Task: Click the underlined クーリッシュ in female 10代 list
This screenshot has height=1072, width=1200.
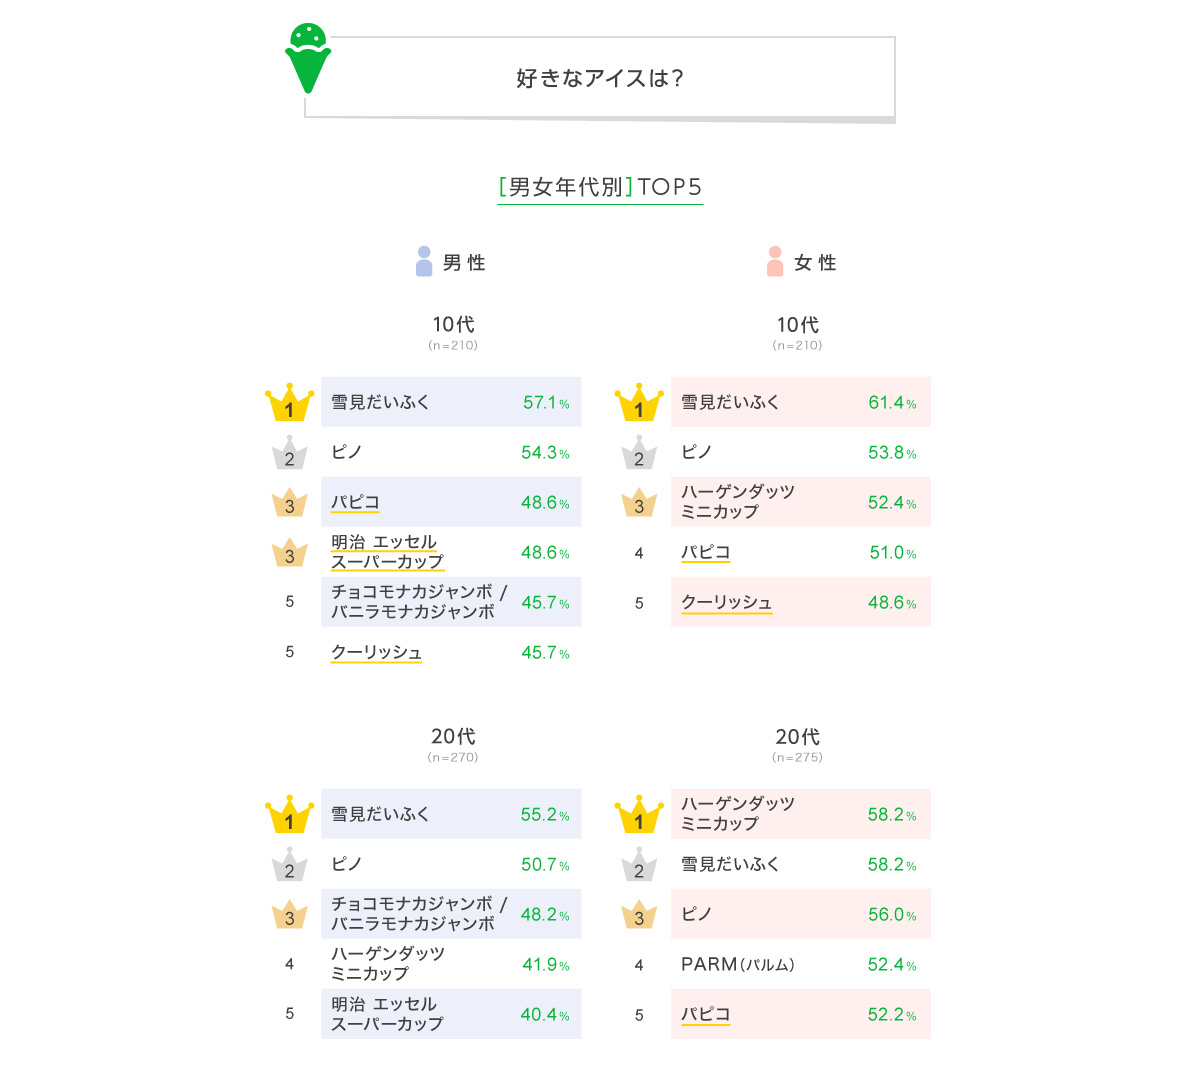Action: coord(727,602)
